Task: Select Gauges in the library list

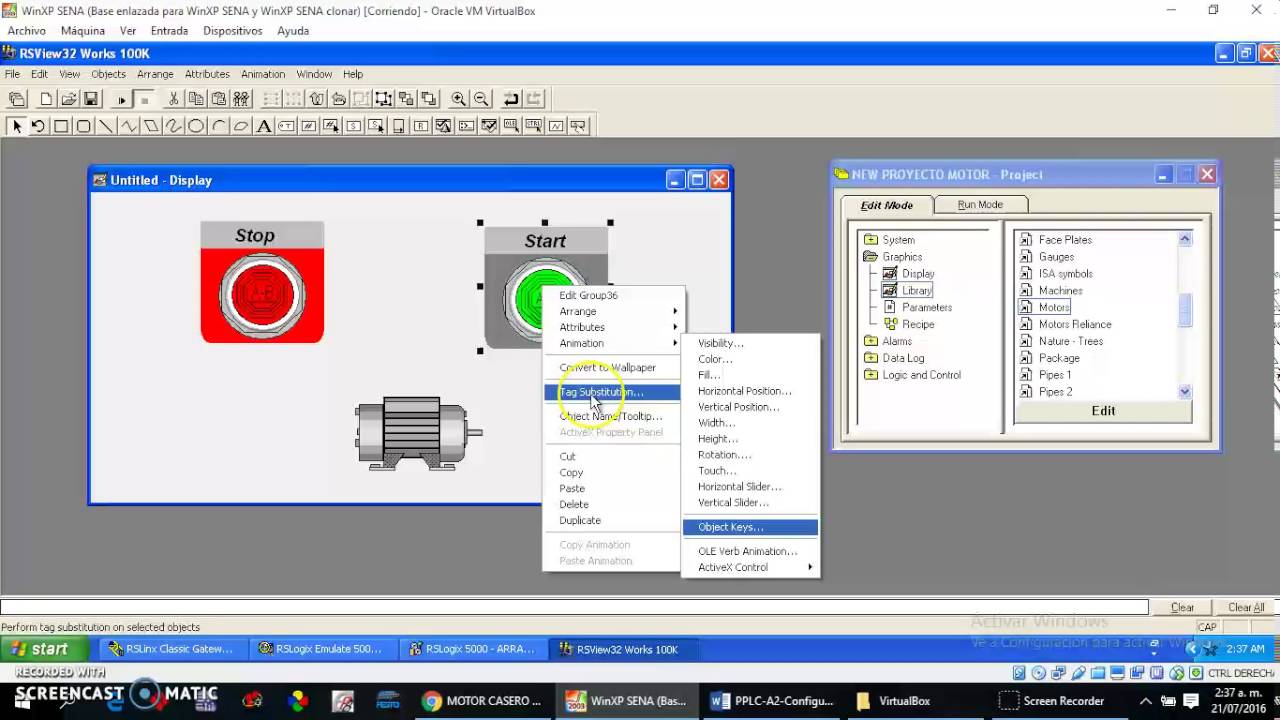Action: 1056,257
